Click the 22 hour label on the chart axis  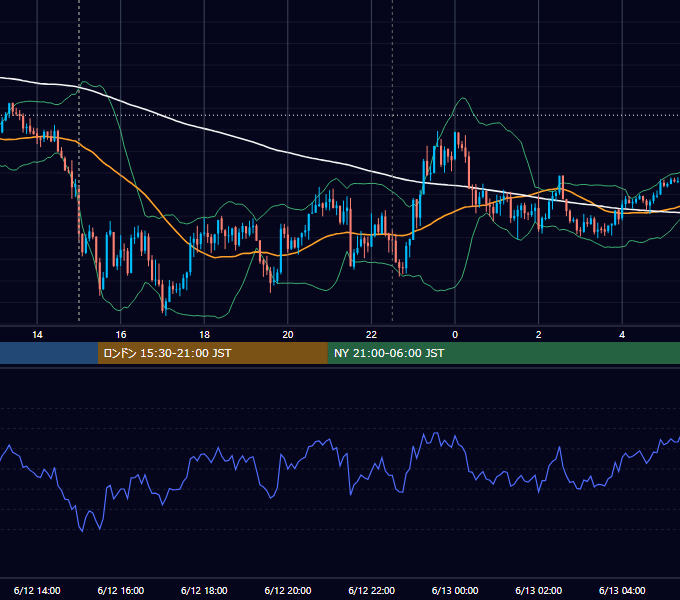[371, 335]
